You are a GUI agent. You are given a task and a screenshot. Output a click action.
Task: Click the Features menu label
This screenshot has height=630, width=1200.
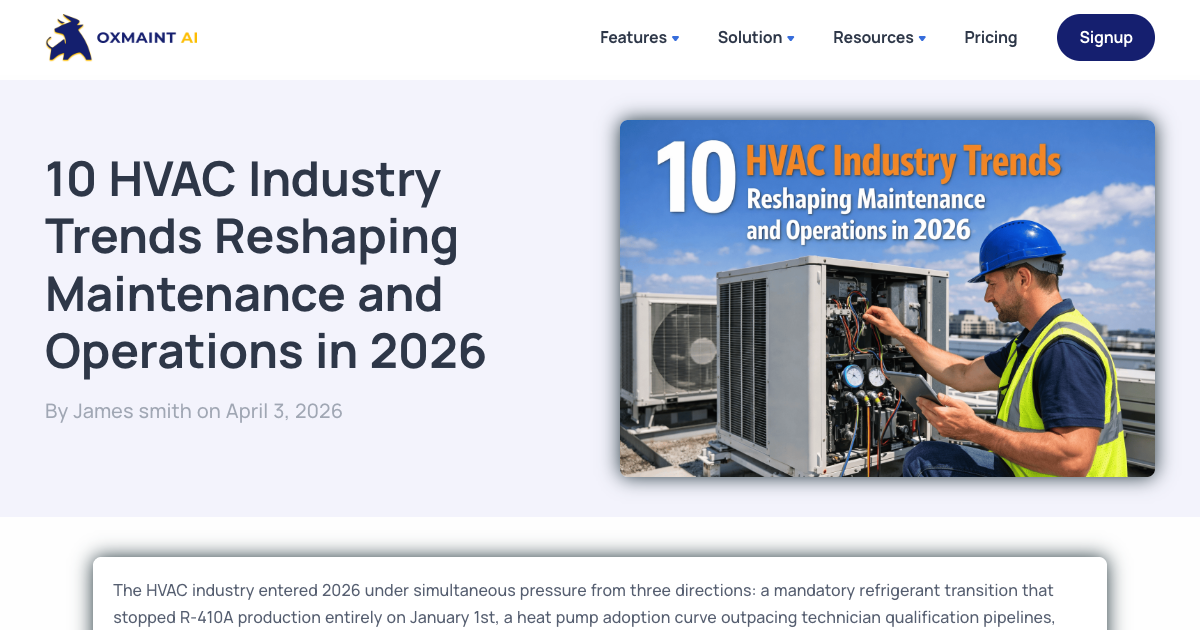click(x=633, y=37)
